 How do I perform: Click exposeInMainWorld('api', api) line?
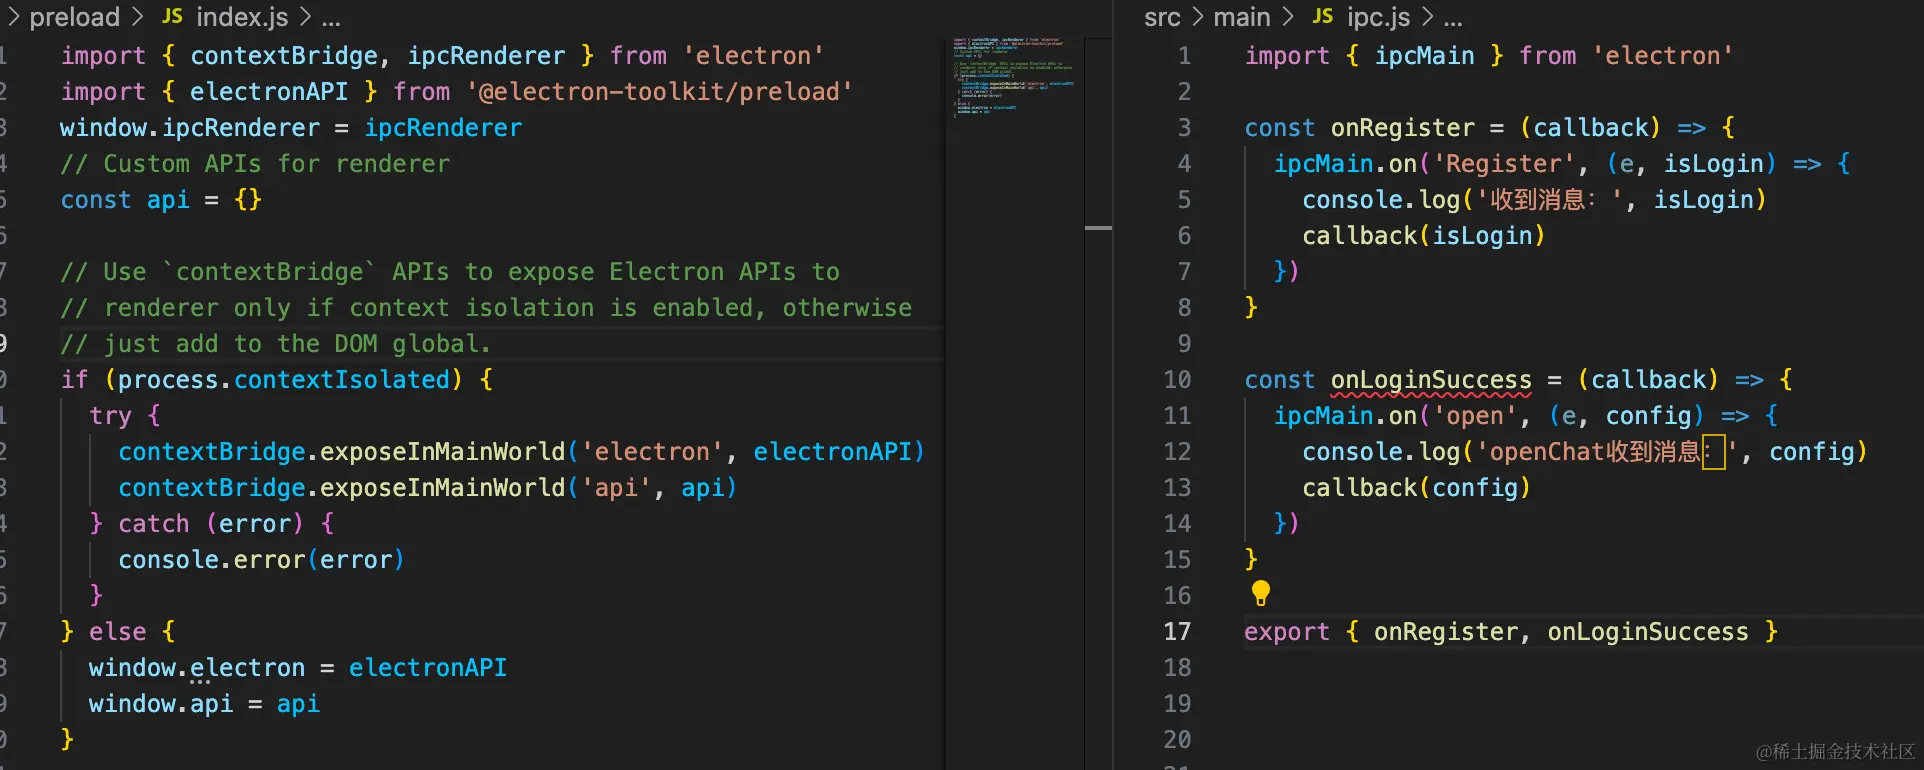pyautogui.click(x=427, y=488)
